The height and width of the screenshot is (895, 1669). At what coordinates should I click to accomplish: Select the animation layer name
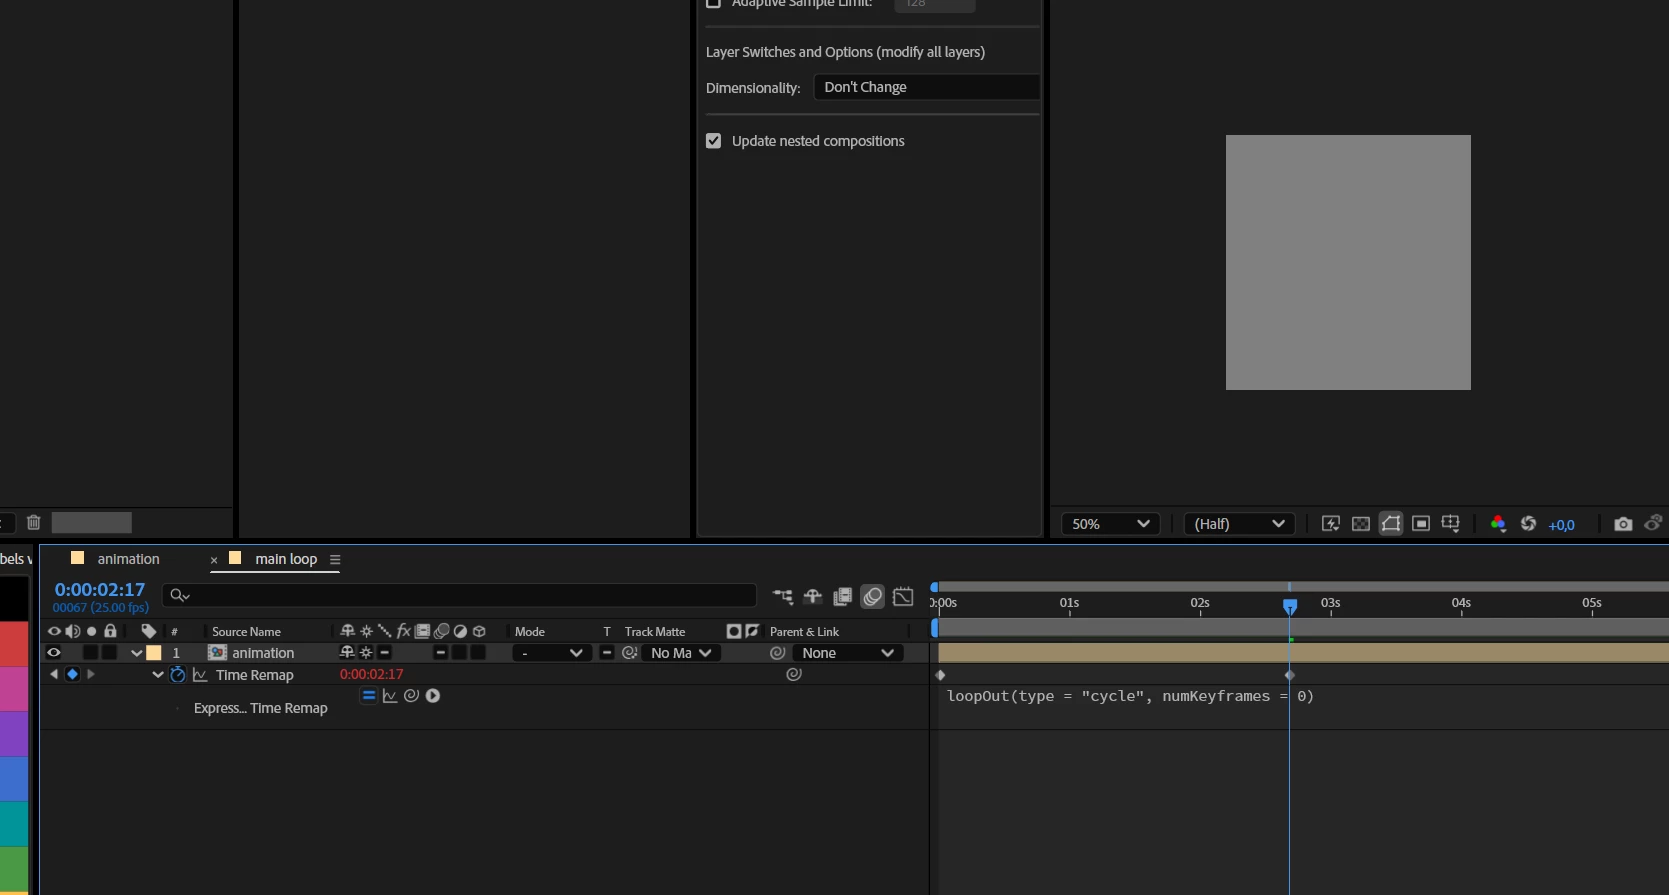click(263, 653)
